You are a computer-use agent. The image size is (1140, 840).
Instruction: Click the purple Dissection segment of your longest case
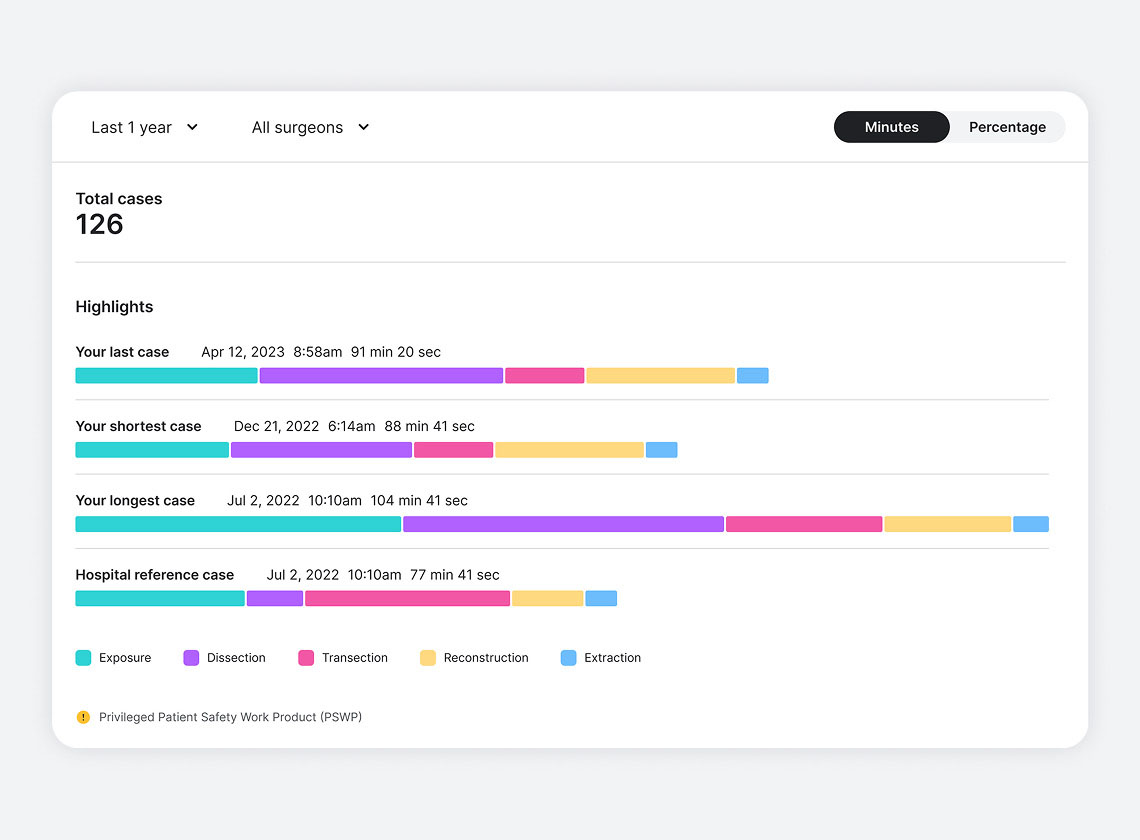(x=562, y=523)
